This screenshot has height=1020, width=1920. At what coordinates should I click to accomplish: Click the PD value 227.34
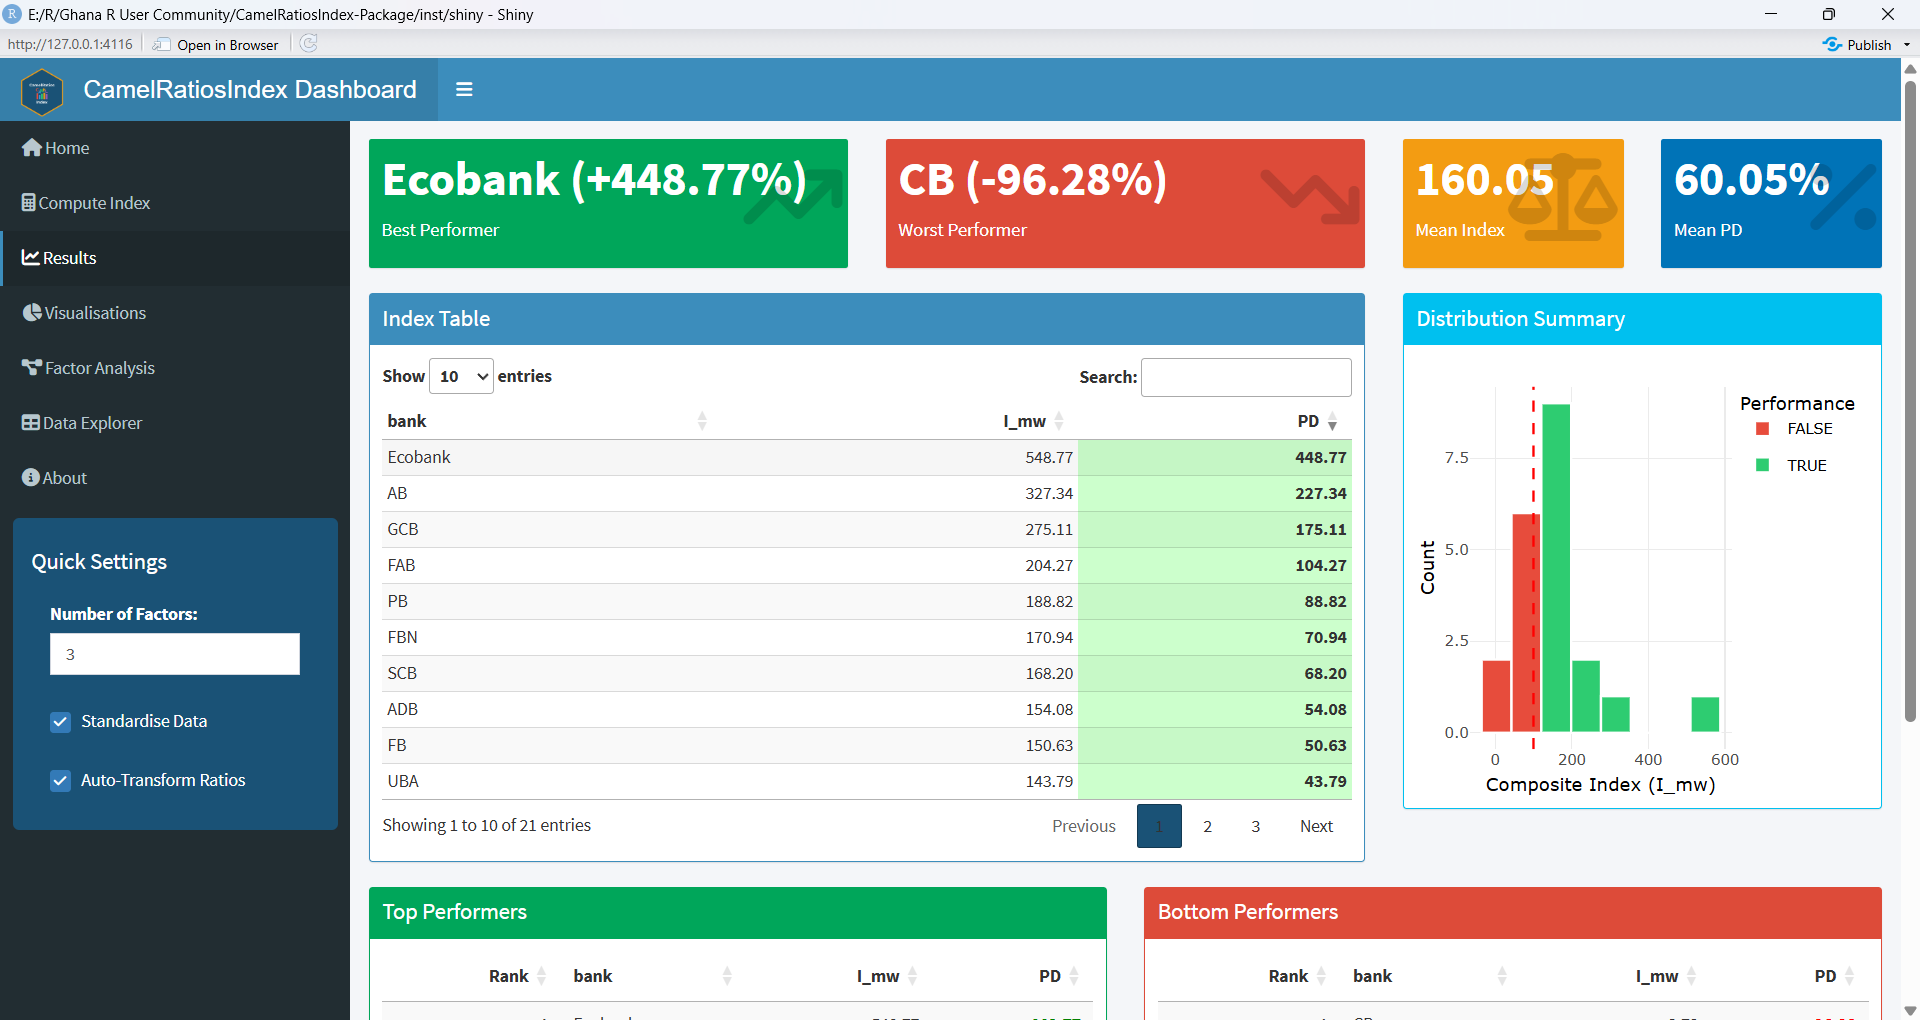[x=1320, y=493]
